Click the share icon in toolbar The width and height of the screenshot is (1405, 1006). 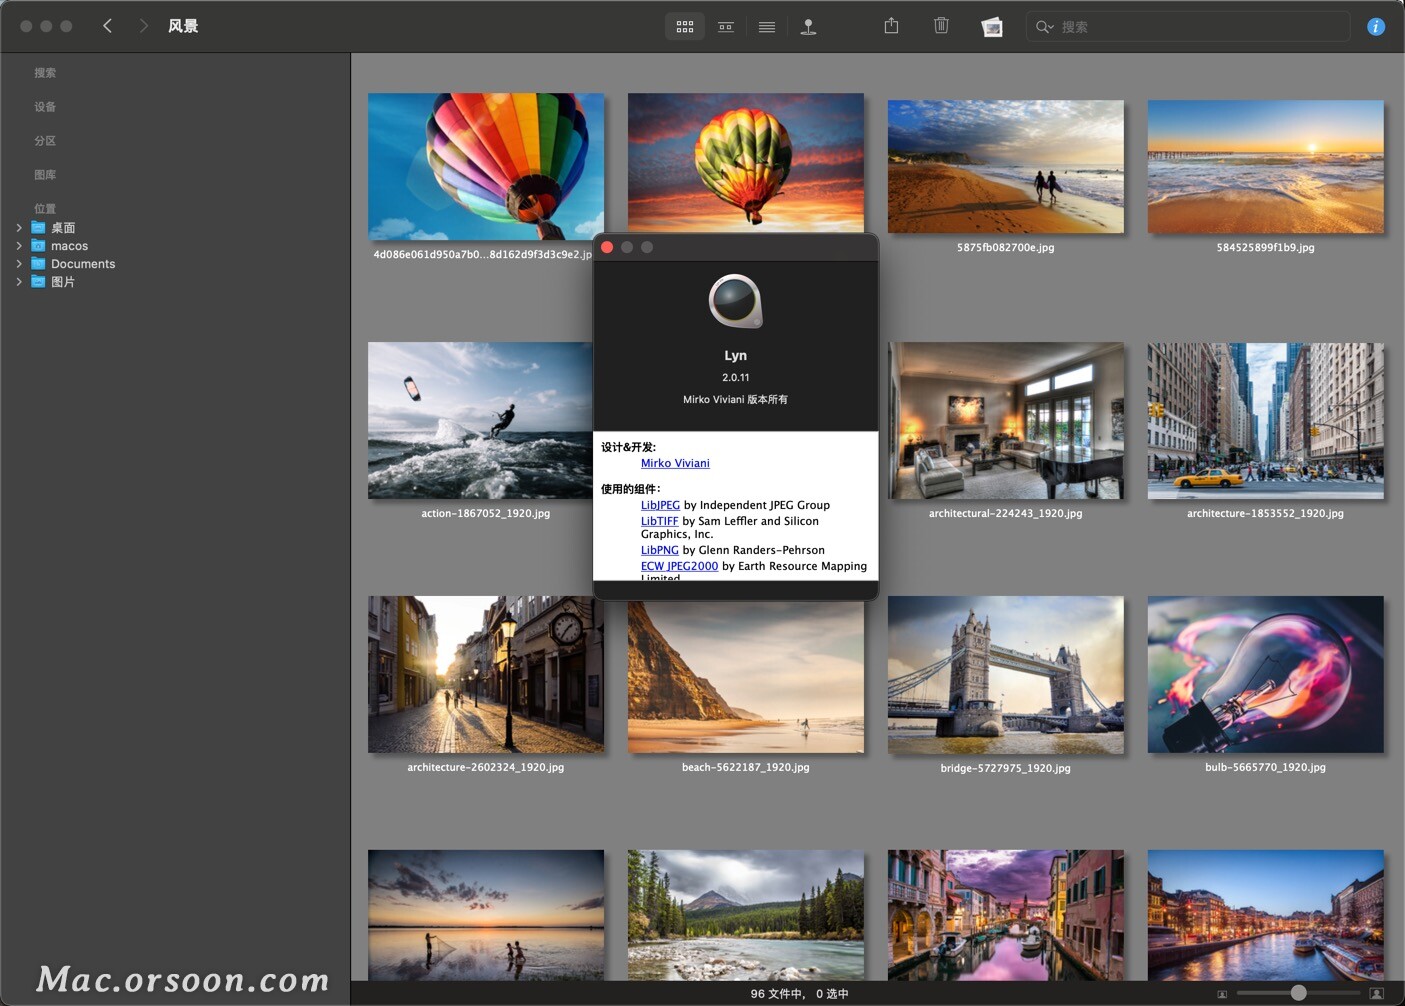click(x=891, y=26)
